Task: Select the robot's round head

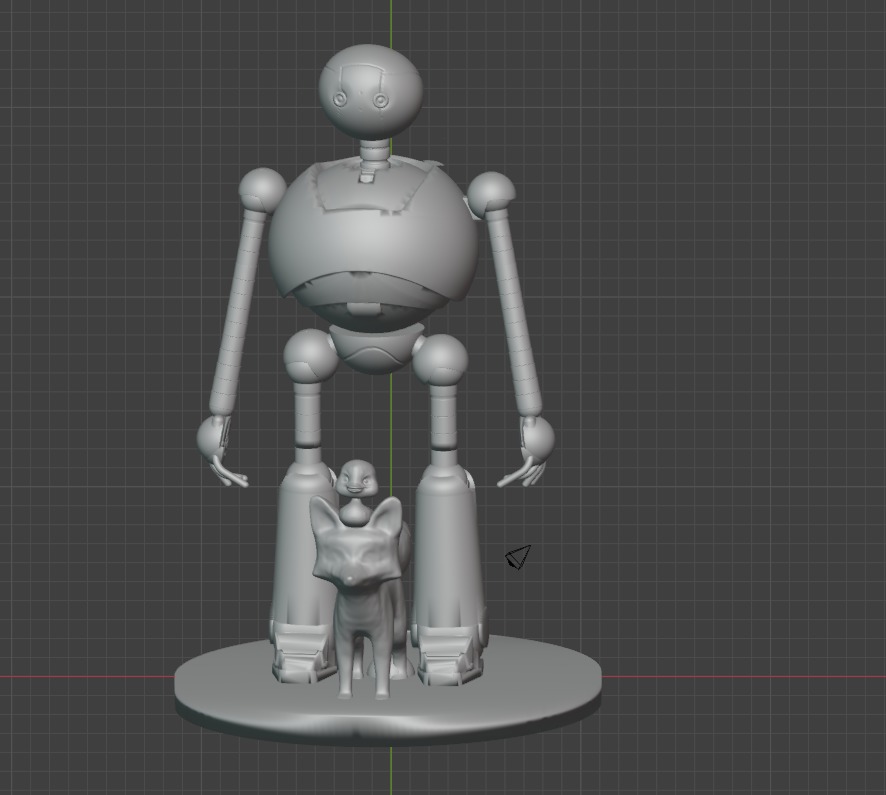Action: click(371, 91)
